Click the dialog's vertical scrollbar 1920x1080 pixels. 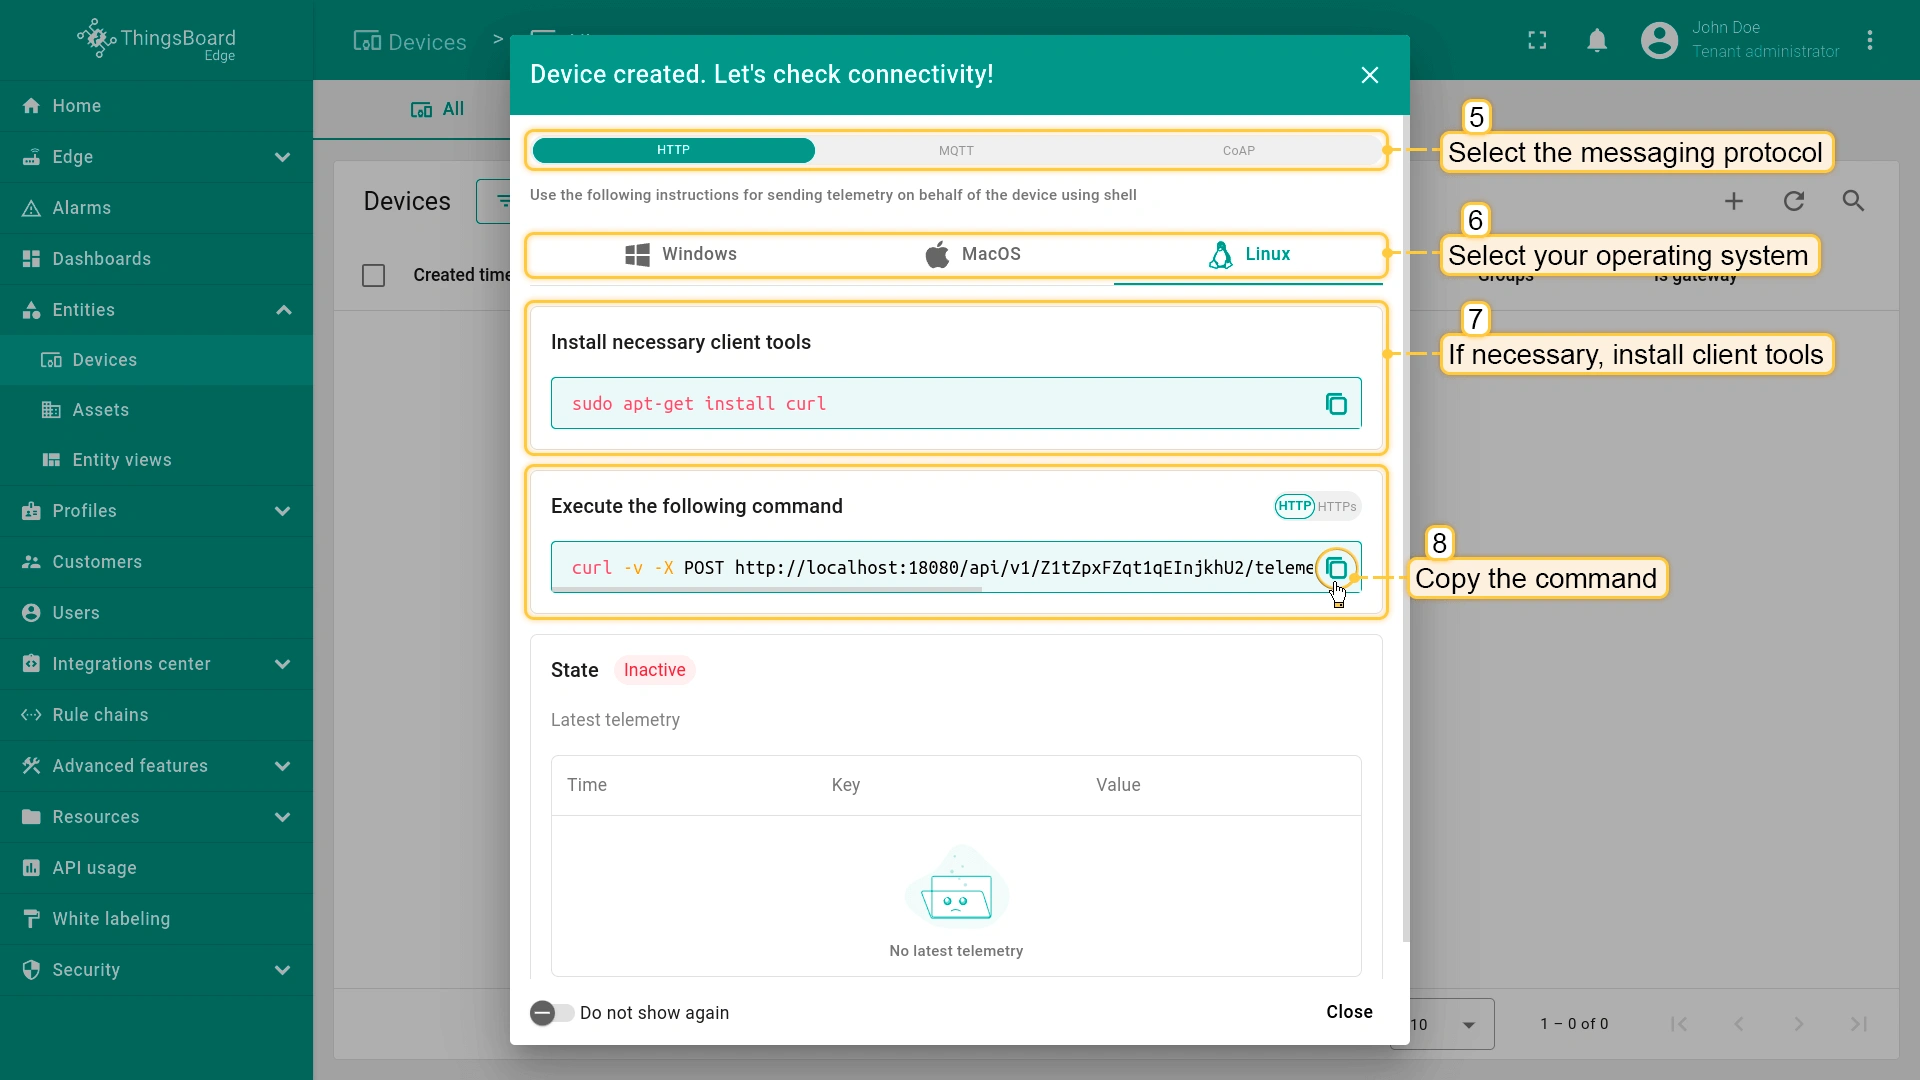tap(1405, 530)
